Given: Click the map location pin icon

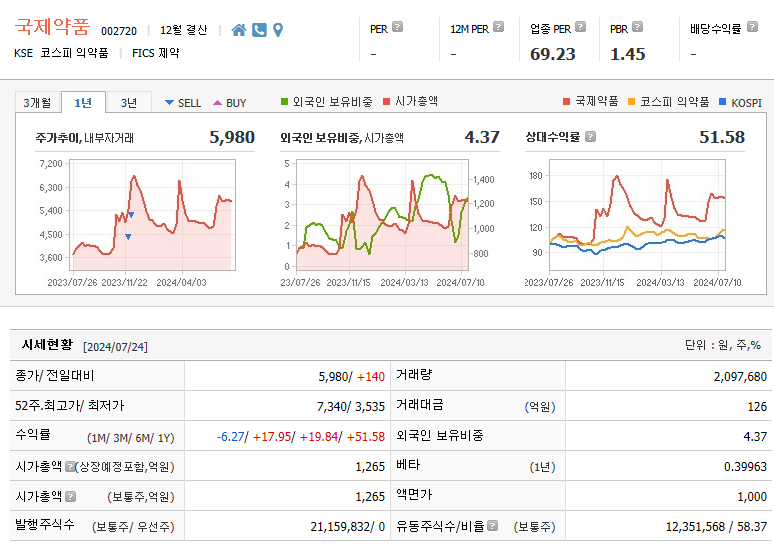Looking at the screenshot, I should tap(278, 30).
